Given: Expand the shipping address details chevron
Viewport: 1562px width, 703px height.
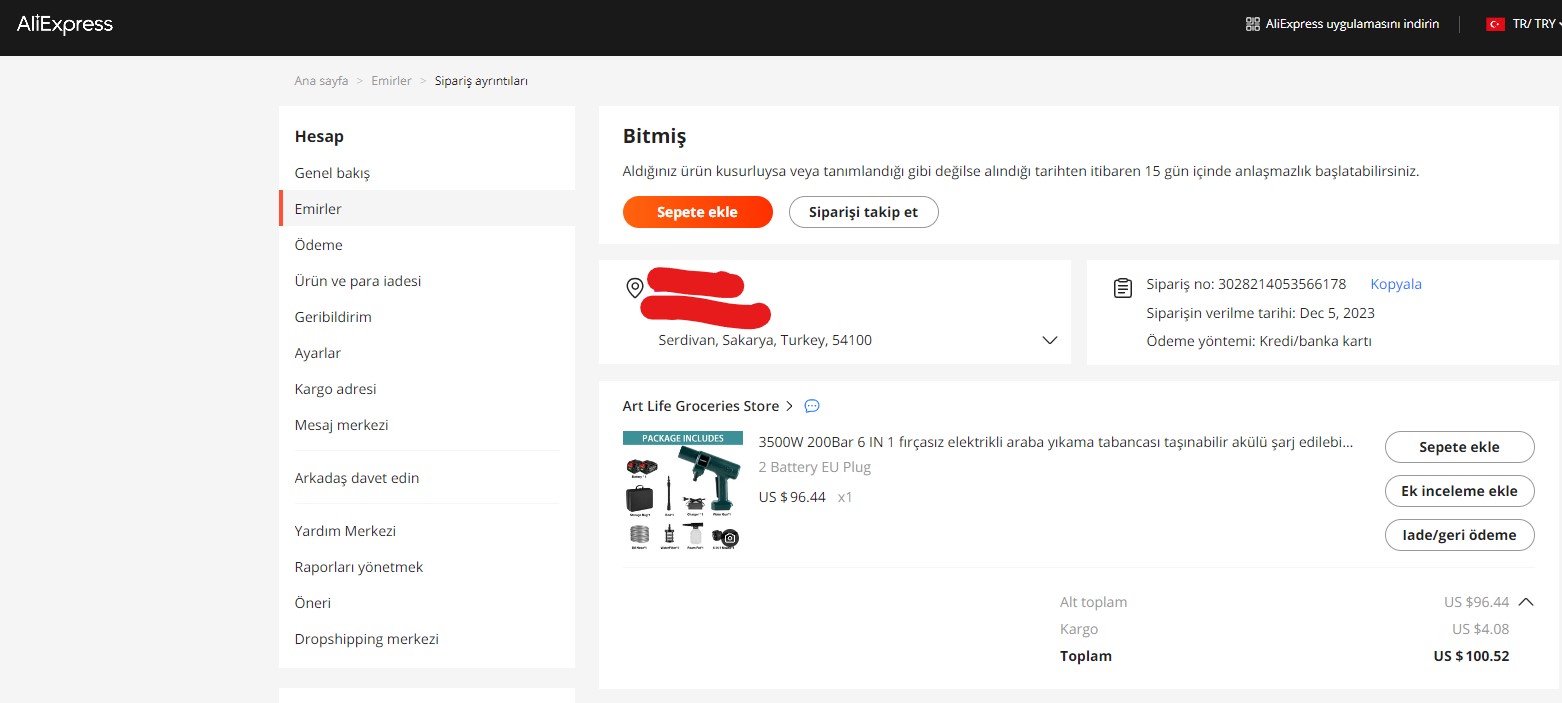Looking at the screenshot, I should tap(1049, 340).
